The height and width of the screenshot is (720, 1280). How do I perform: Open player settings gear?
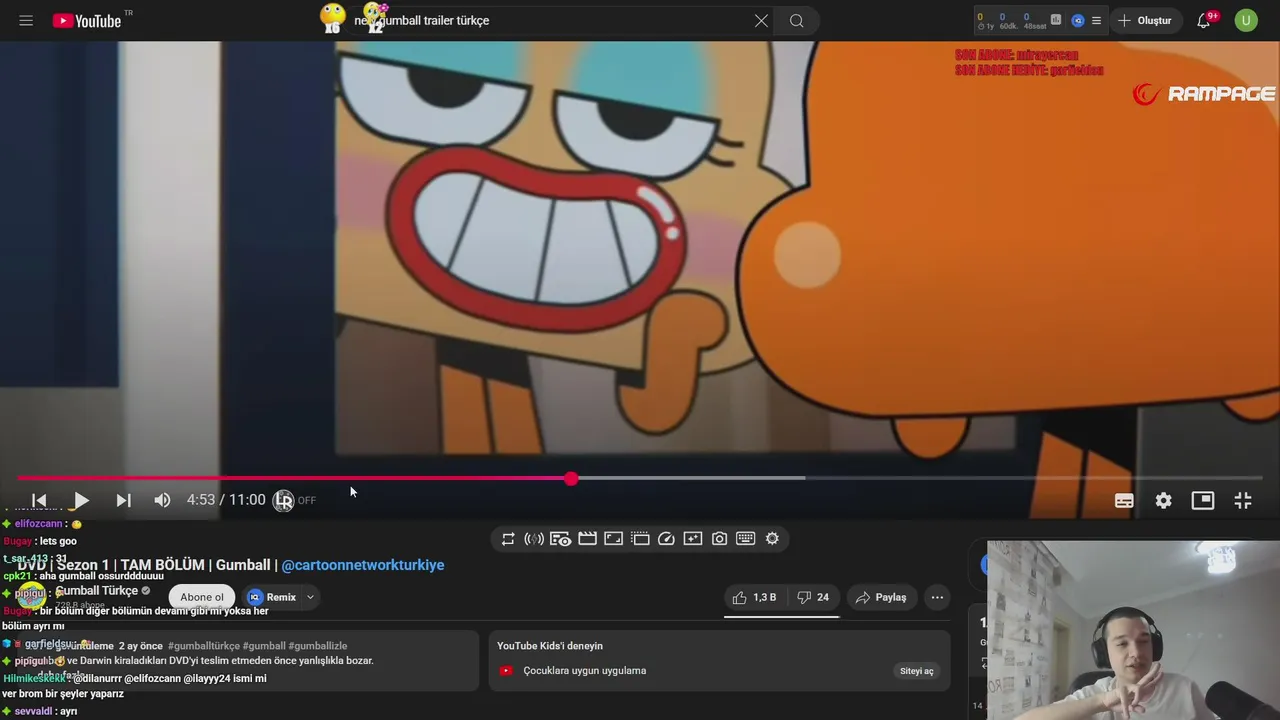point(1163,500)
